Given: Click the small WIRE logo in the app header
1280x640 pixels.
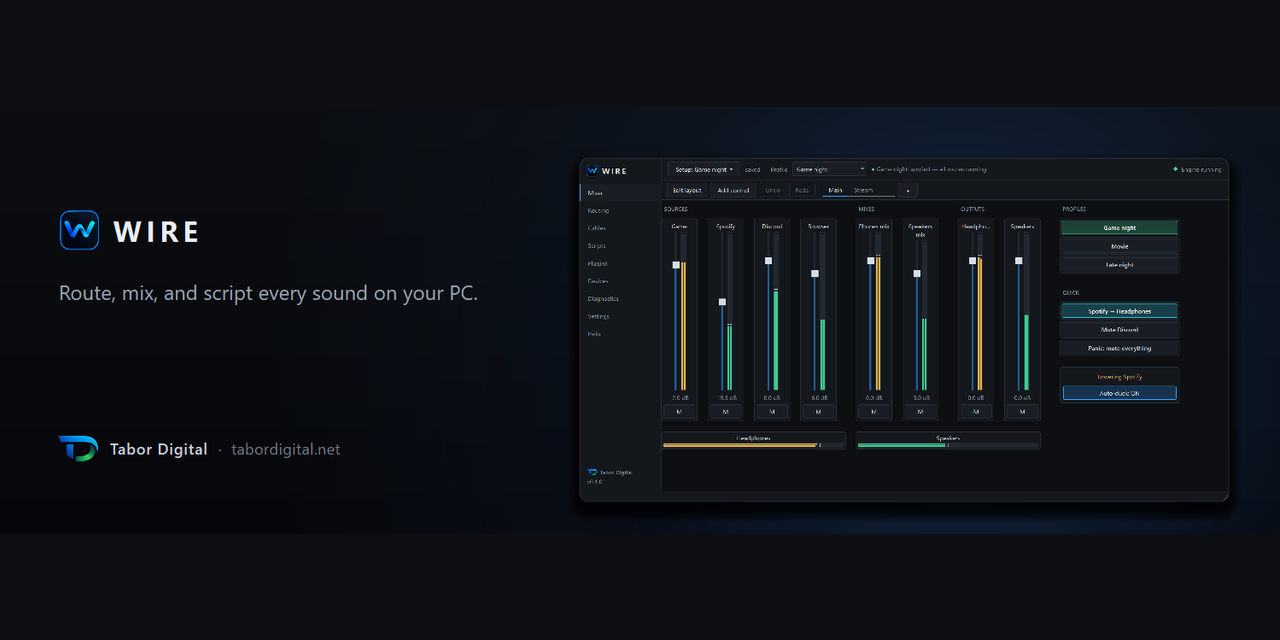Looking at the screenshot, I should pyautogui.click(x=592, y=170).
